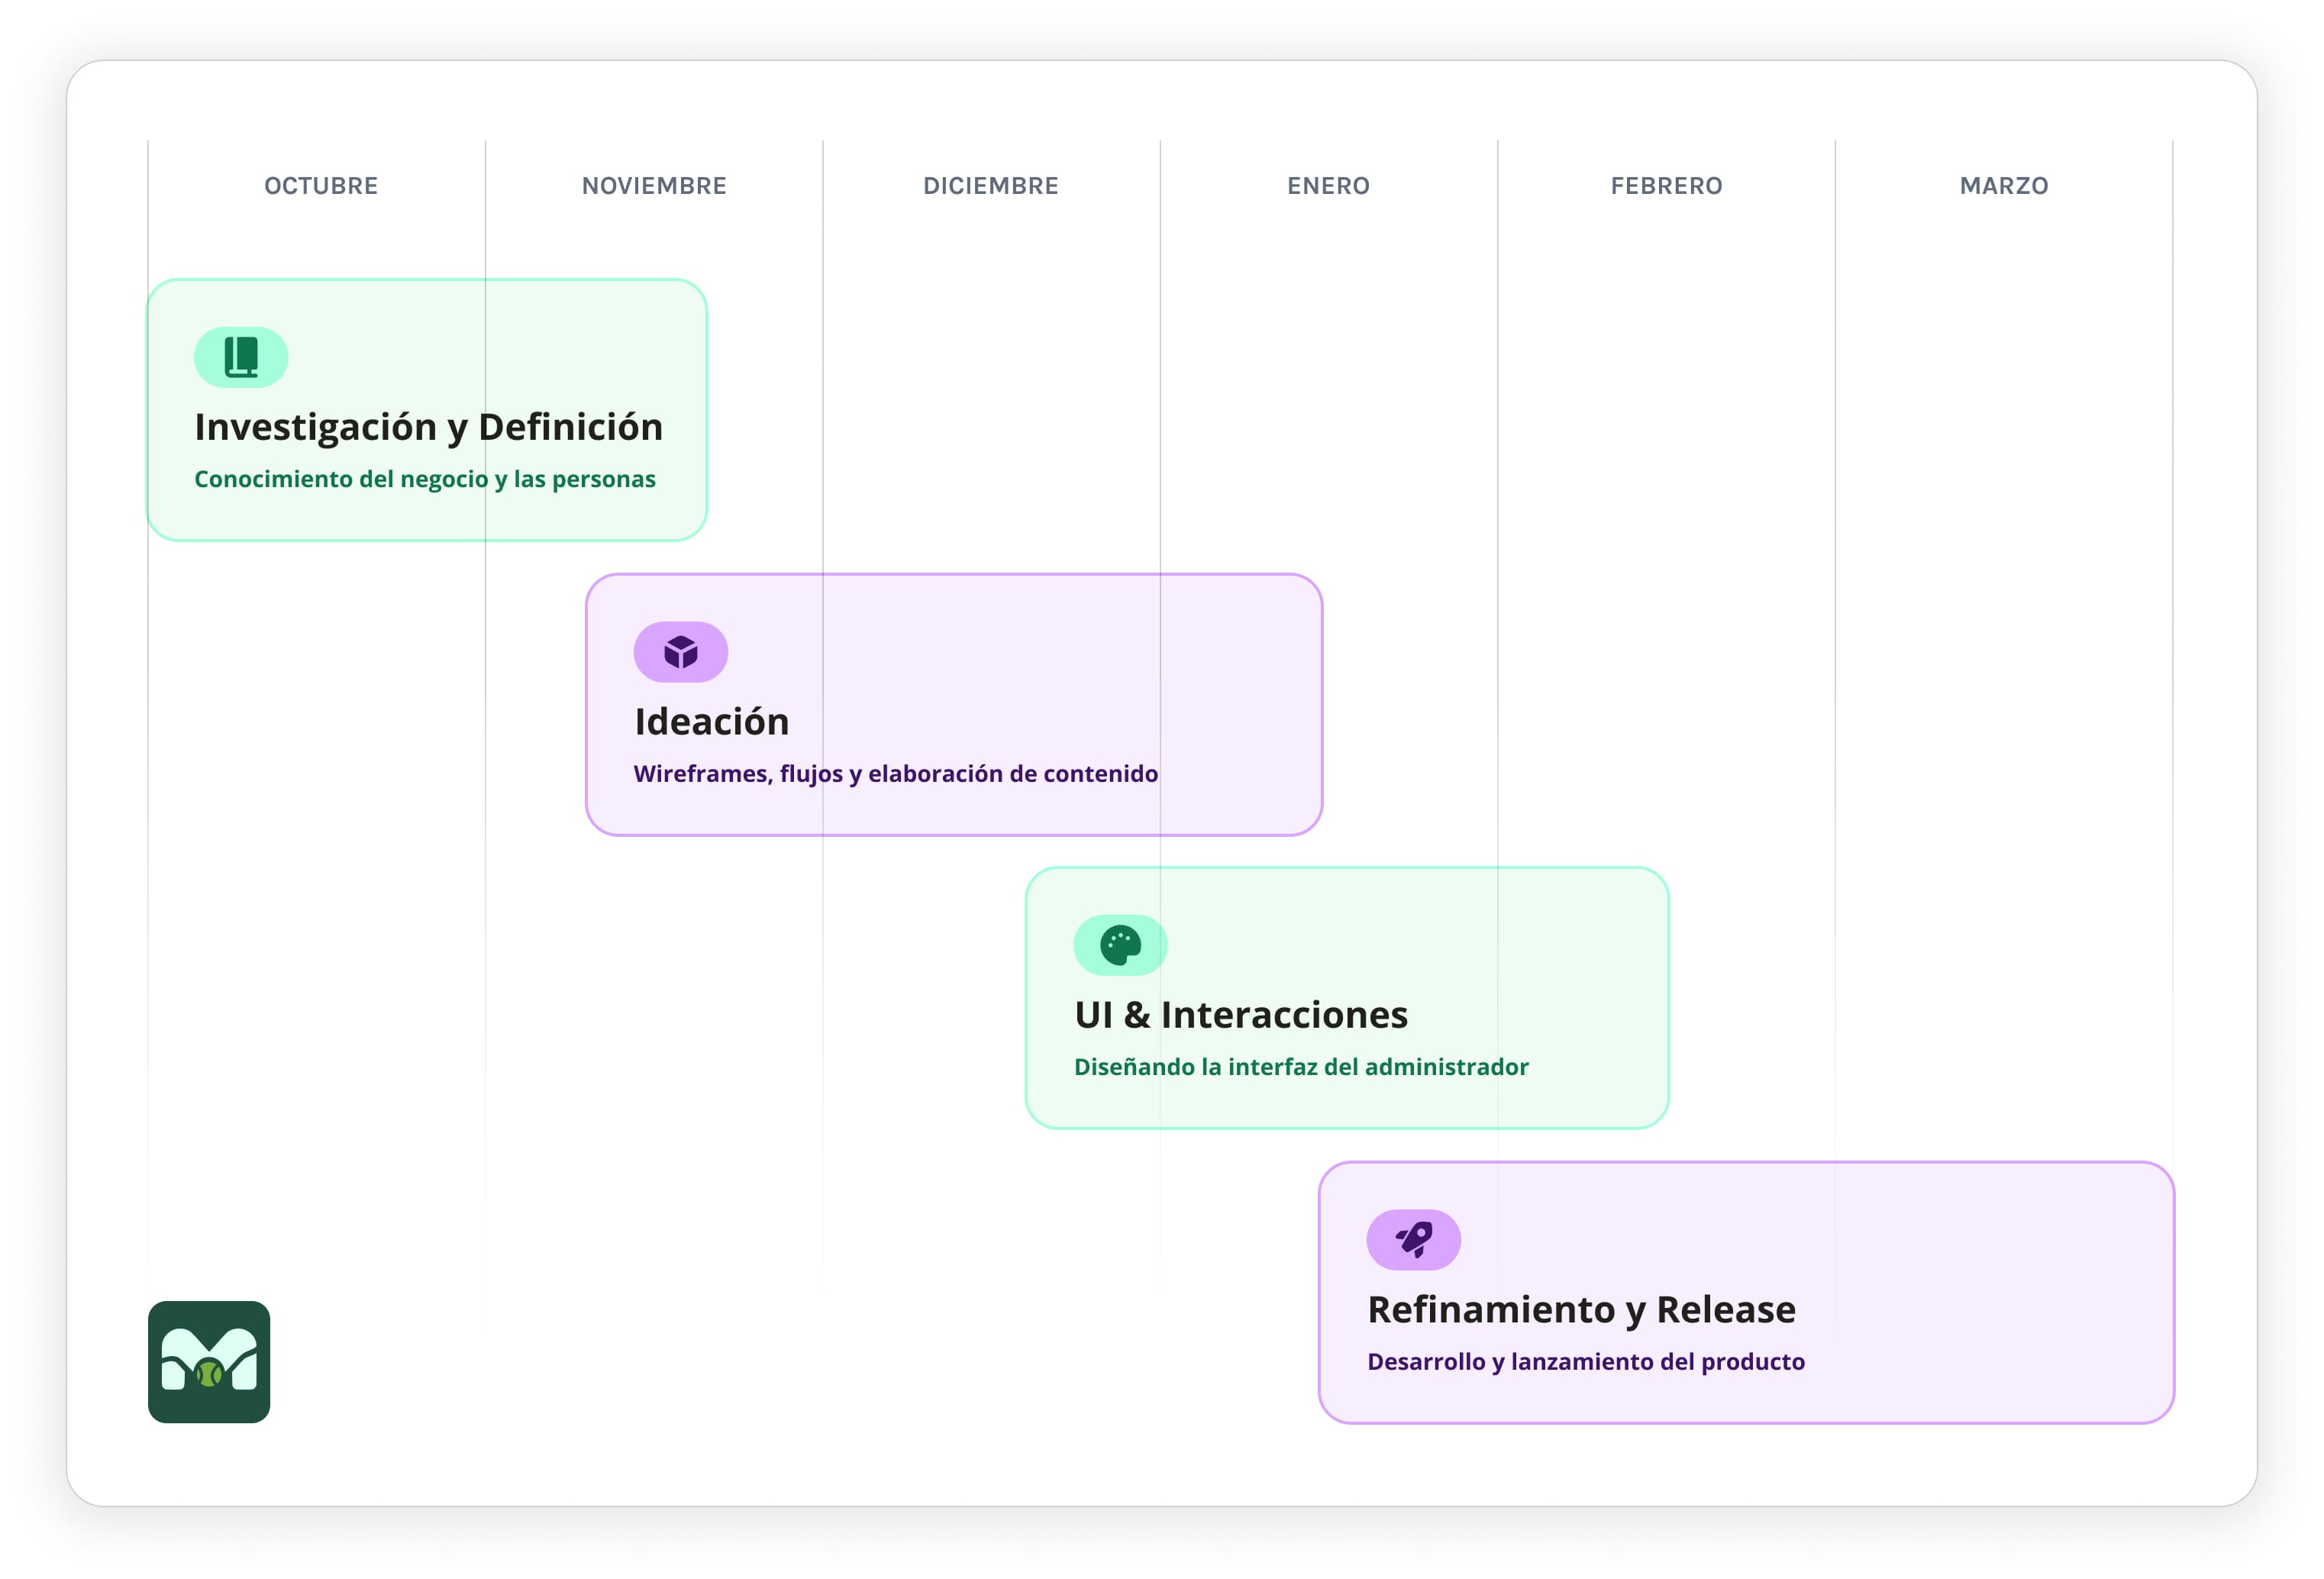2324x1579 pixels.
Task: Click the Investigación y Definición title
Action: 428,427
